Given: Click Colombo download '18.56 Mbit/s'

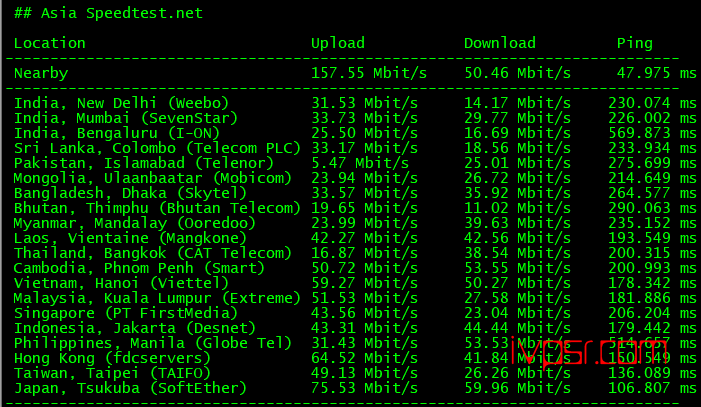Looking at the screenshot, I should coord(518,148).
